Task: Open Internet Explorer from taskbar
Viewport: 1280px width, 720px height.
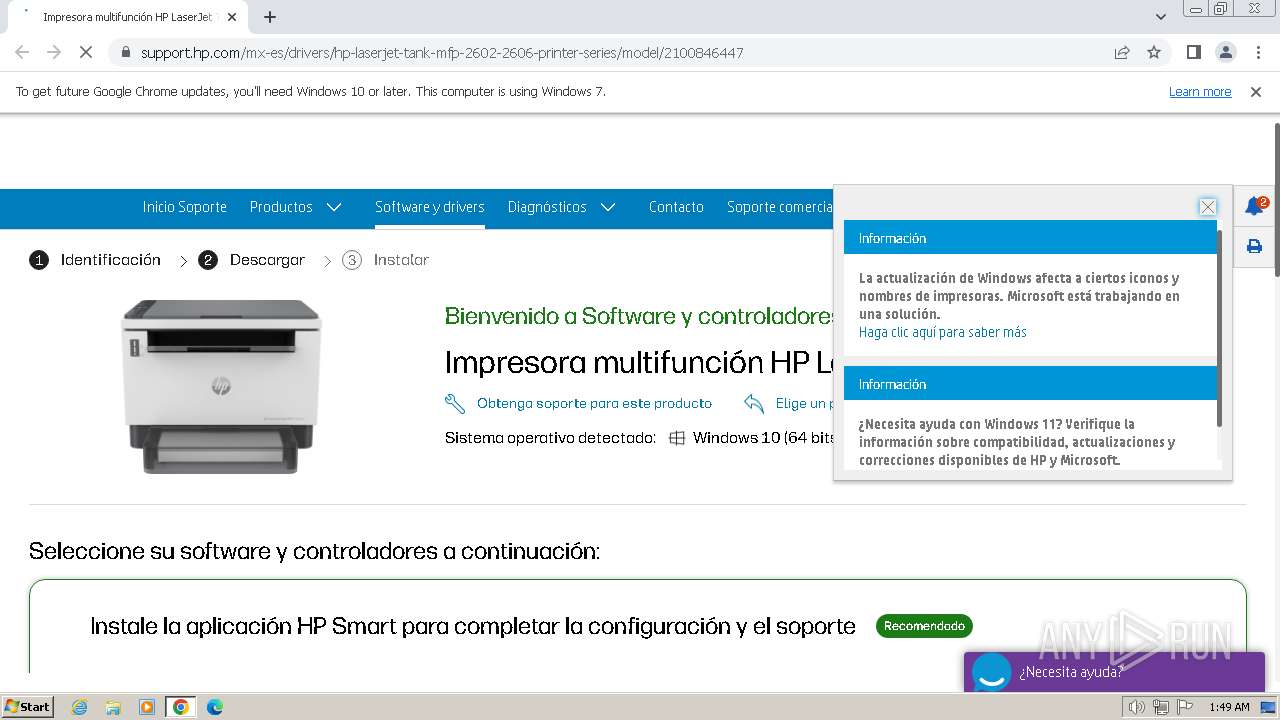Action: [80, 707]
